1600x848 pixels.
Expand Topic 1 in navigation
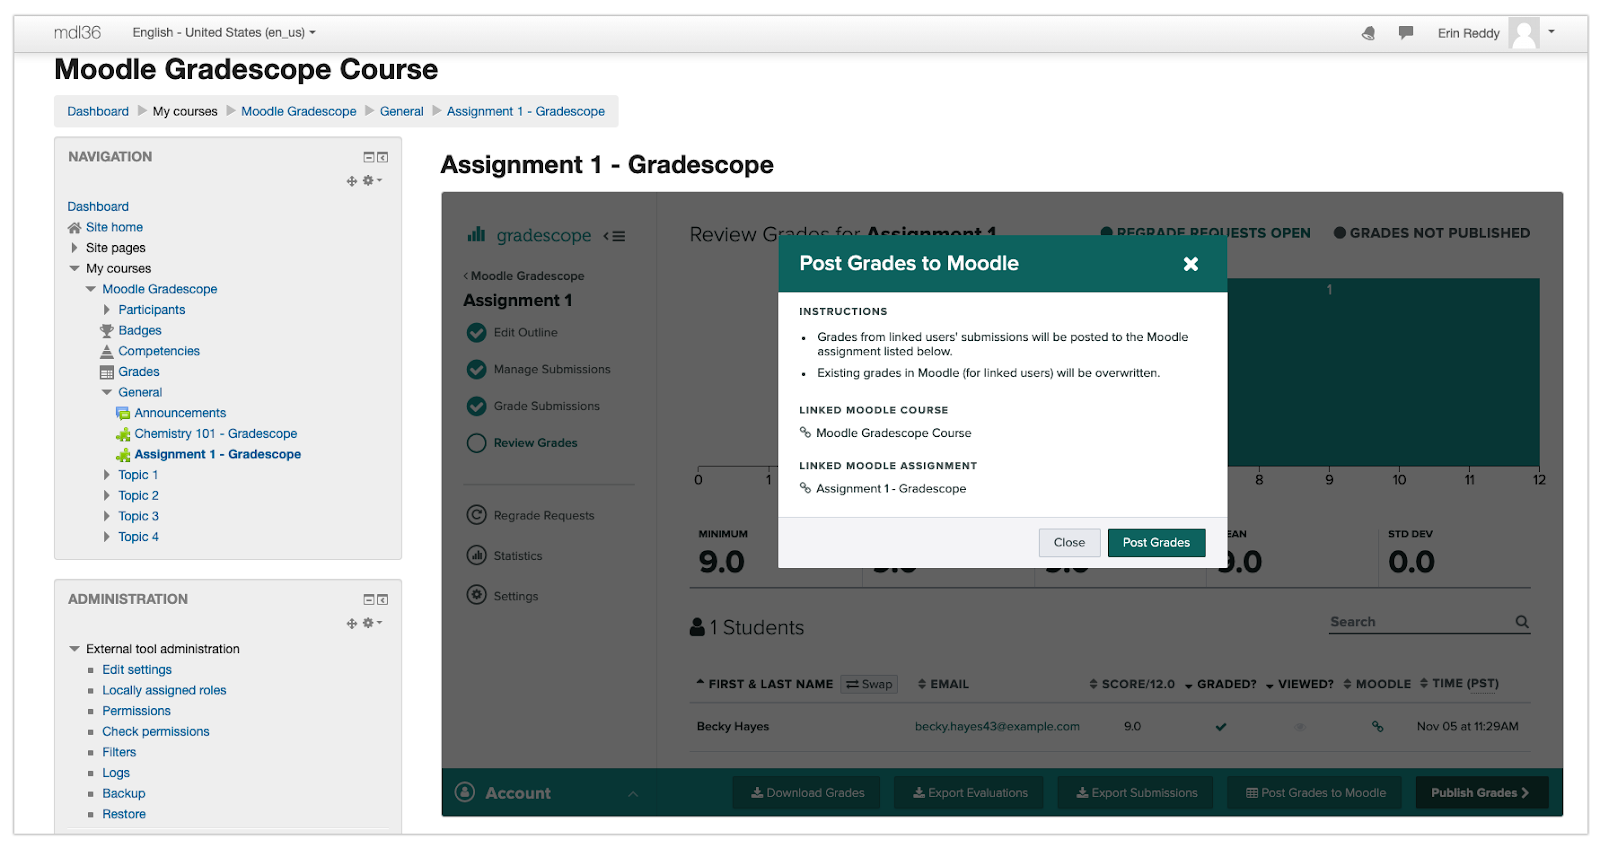(107, 475)
